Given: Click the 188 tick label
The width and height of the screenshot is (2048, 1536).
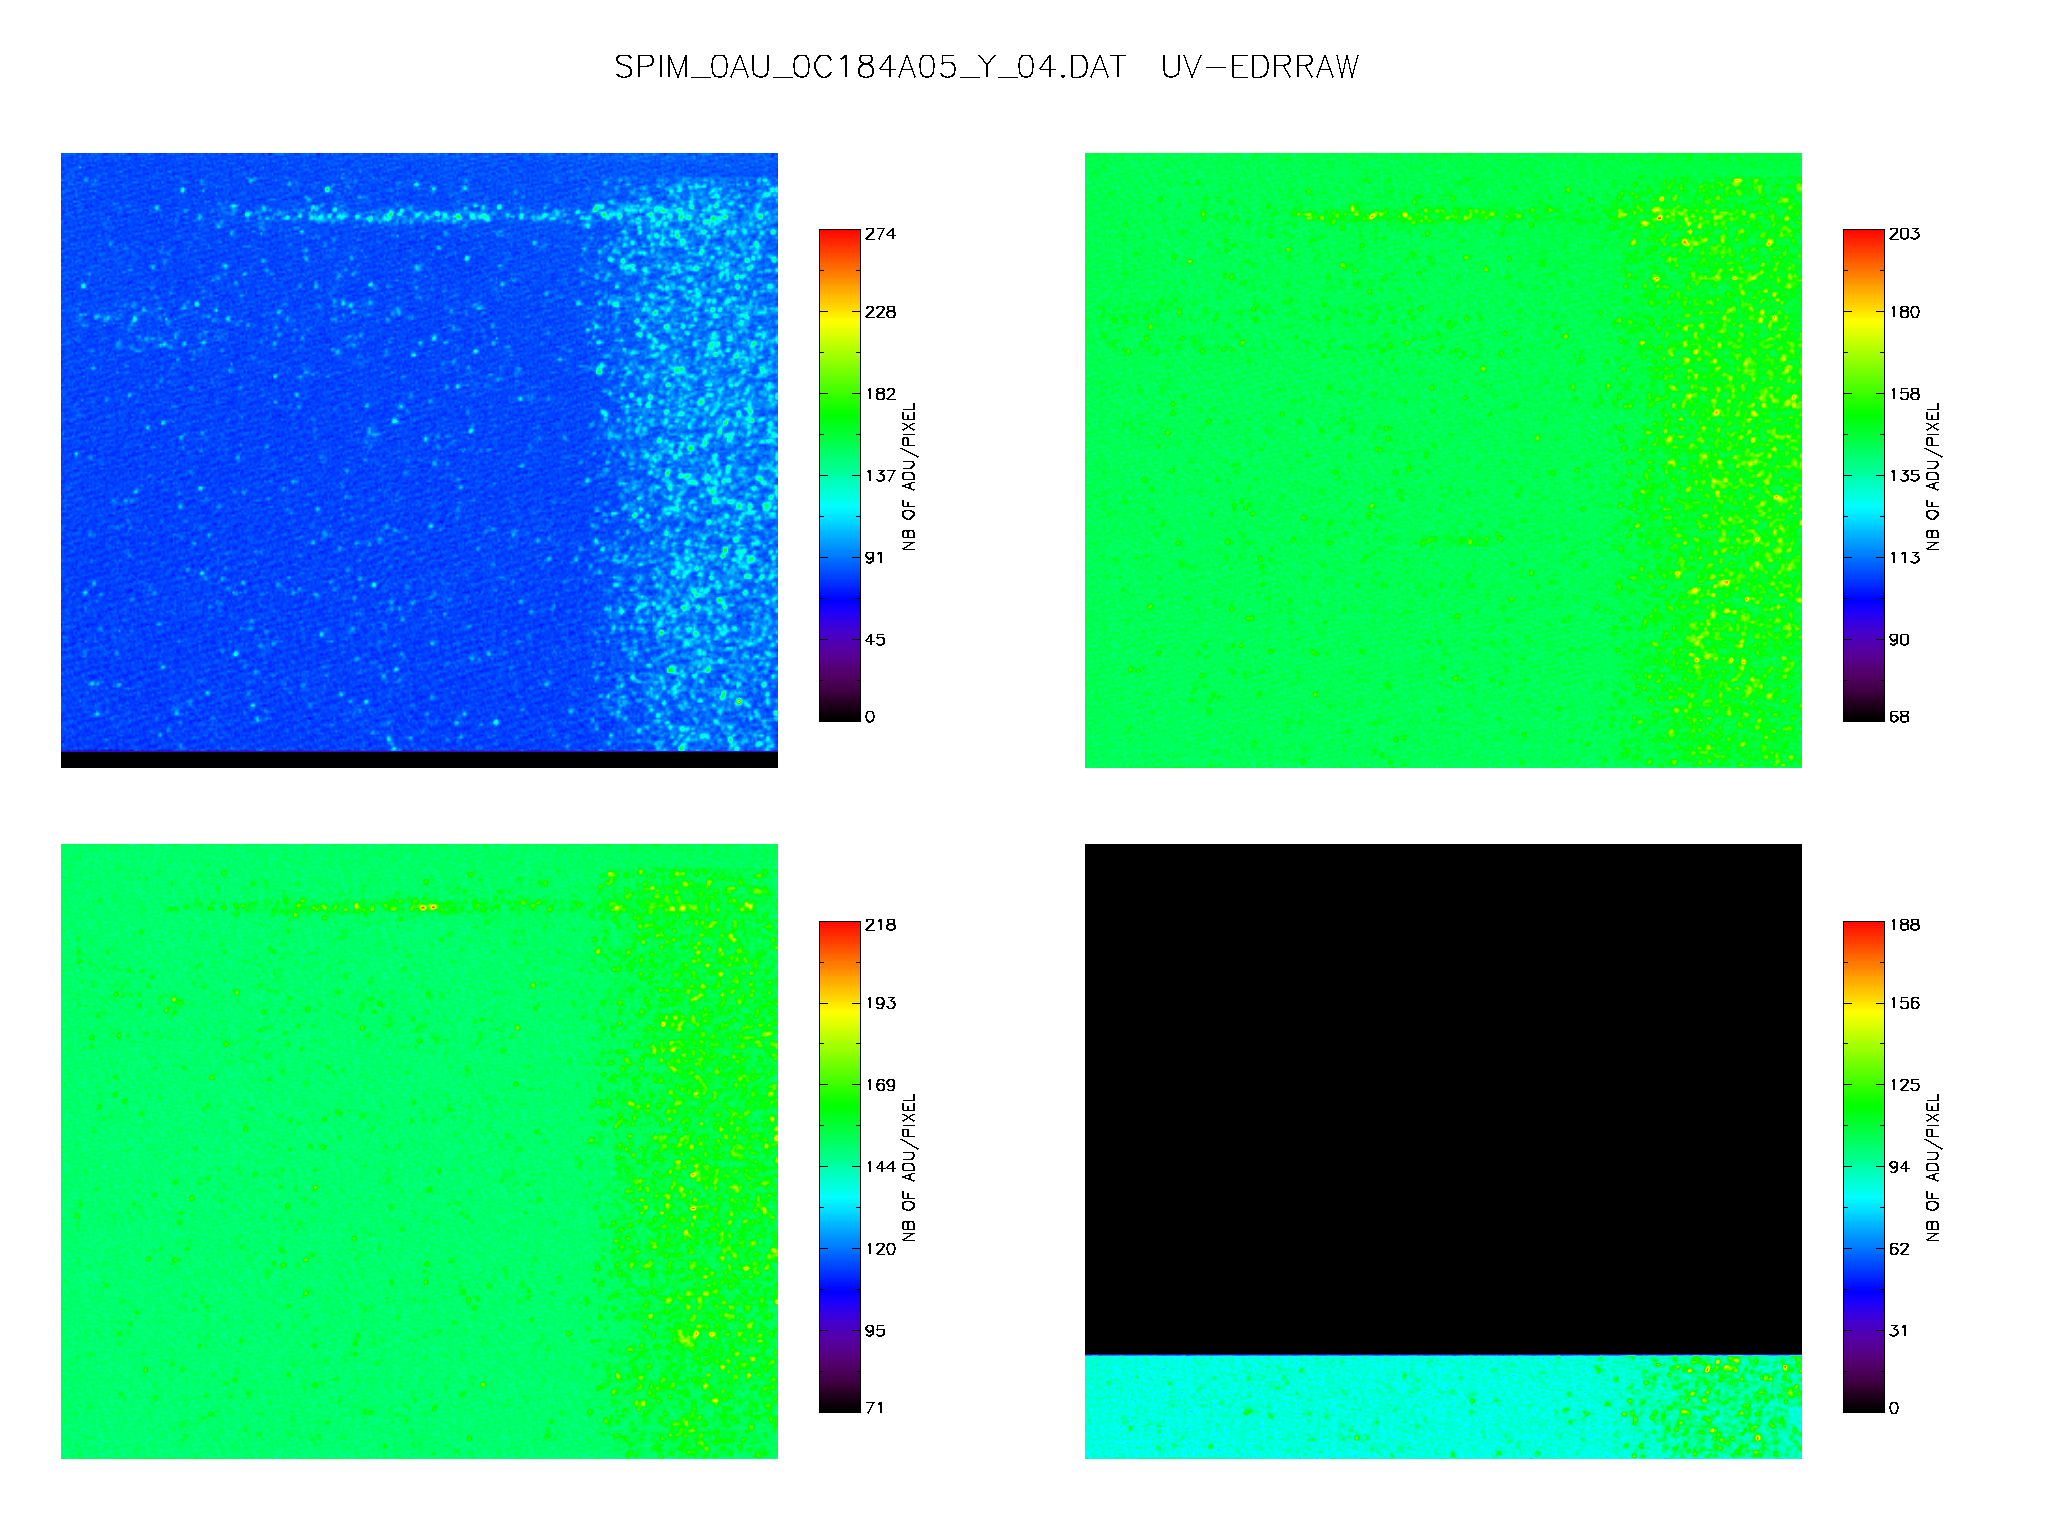Looking at the screenshot, I should click(1905, 925).
